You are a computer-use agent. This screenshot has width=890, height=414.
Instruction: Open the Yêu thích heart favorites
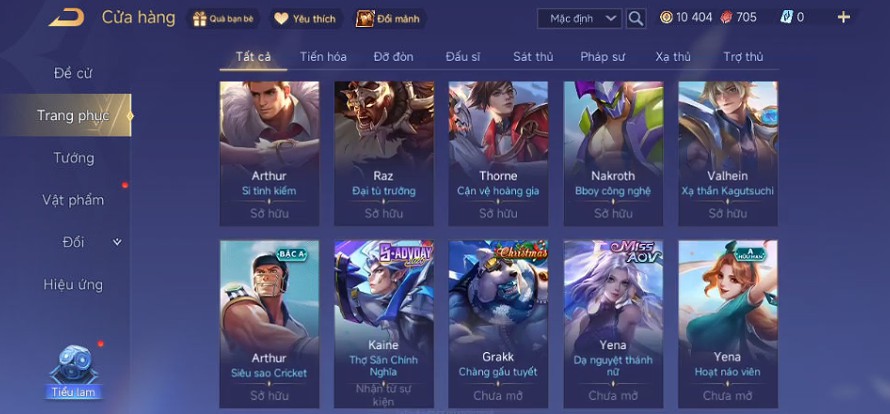(282, 19)
